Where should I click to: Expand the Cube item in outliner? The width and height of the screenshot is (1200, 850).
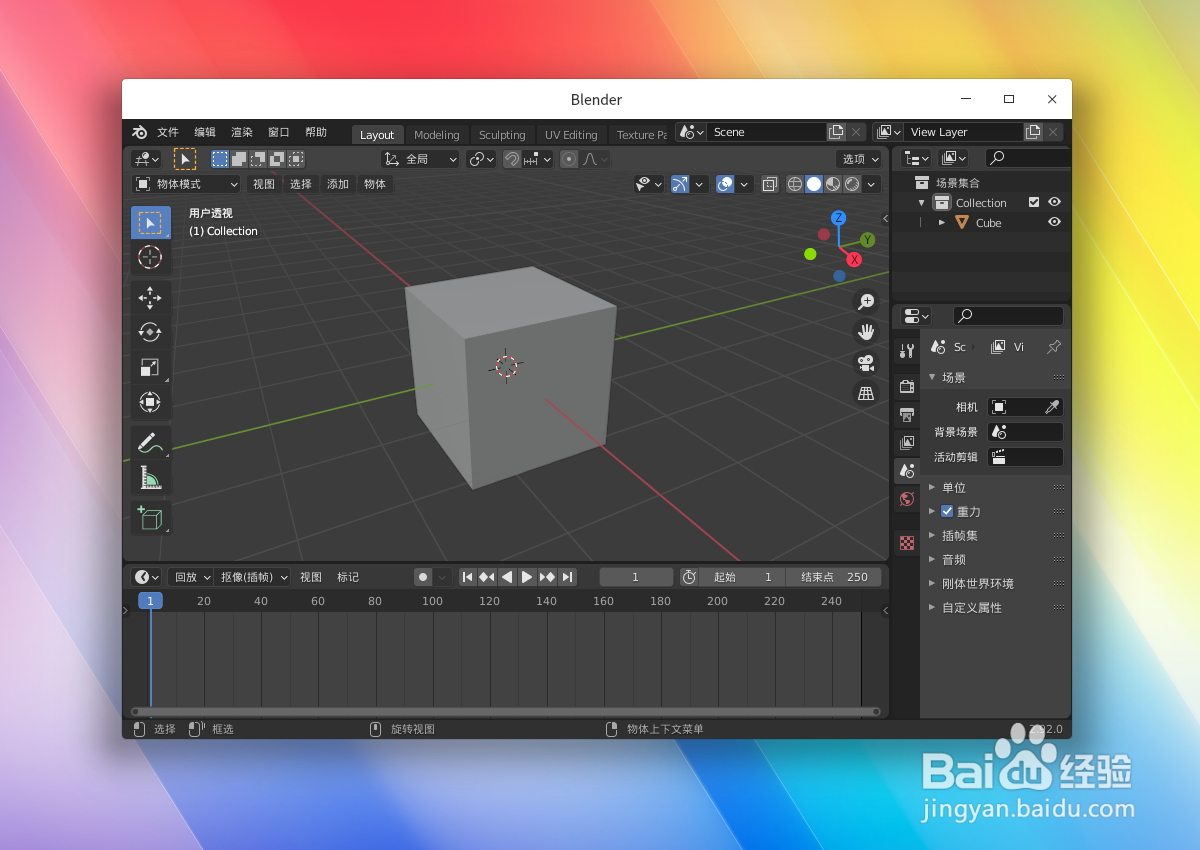click(x=942, y=223)
